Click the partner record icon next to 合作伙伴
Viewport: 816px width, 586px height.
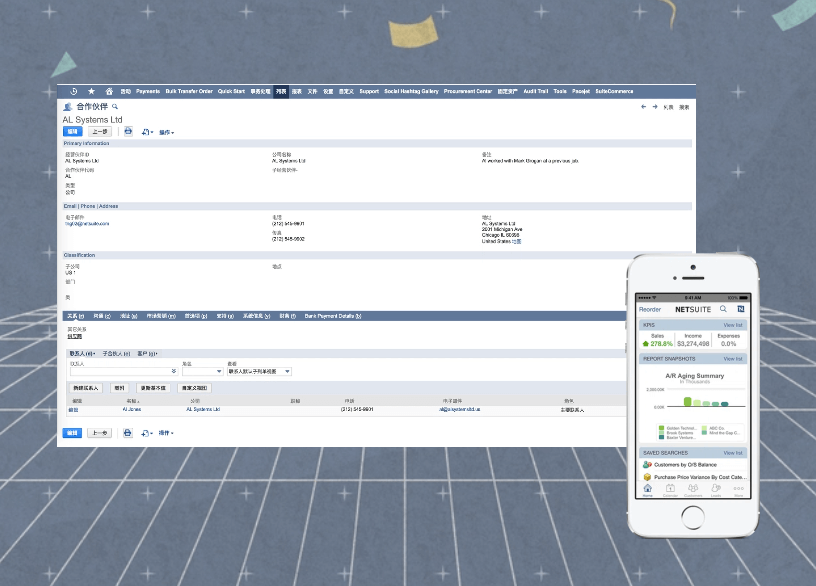68,107
